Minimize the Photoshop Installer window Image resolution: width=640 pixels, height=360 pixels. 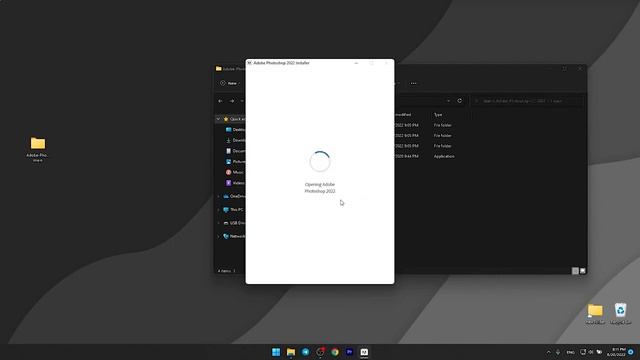tap(356, 63)
